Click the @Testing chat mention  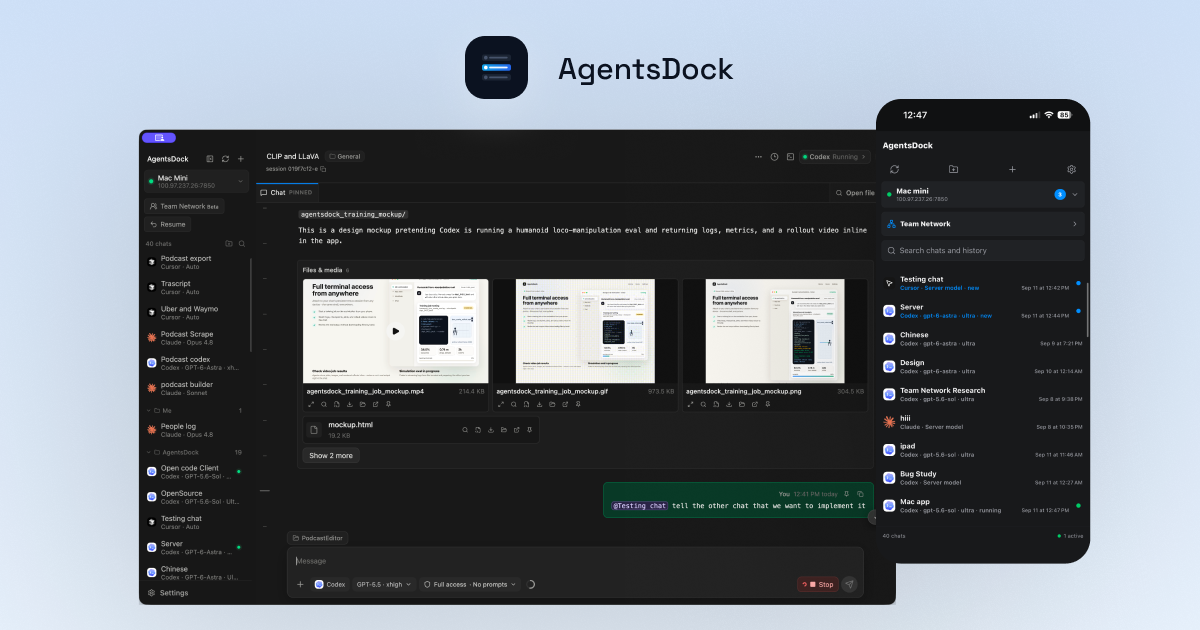[639, 506]
